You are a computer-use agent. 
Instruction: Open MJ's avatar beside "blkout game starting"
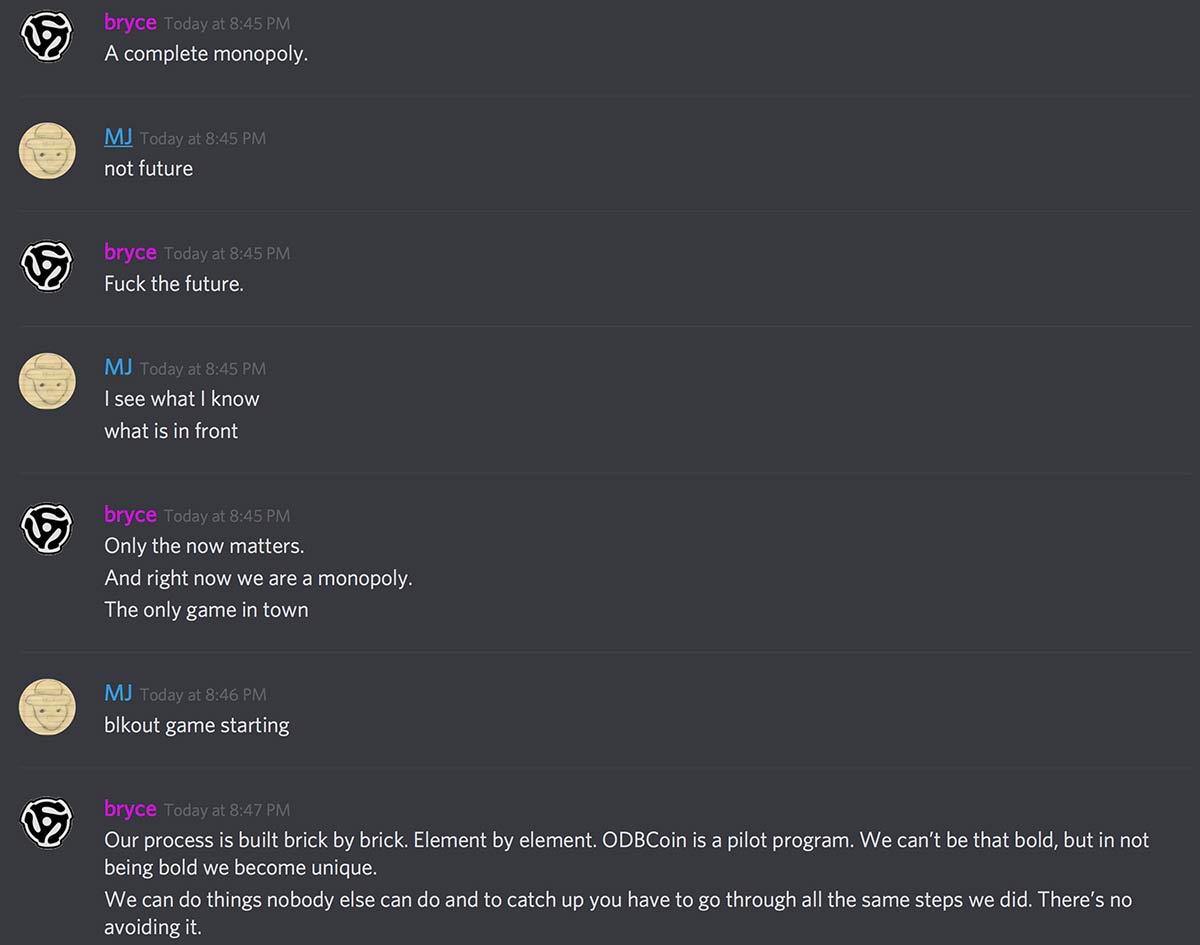(x=47, y=707)
